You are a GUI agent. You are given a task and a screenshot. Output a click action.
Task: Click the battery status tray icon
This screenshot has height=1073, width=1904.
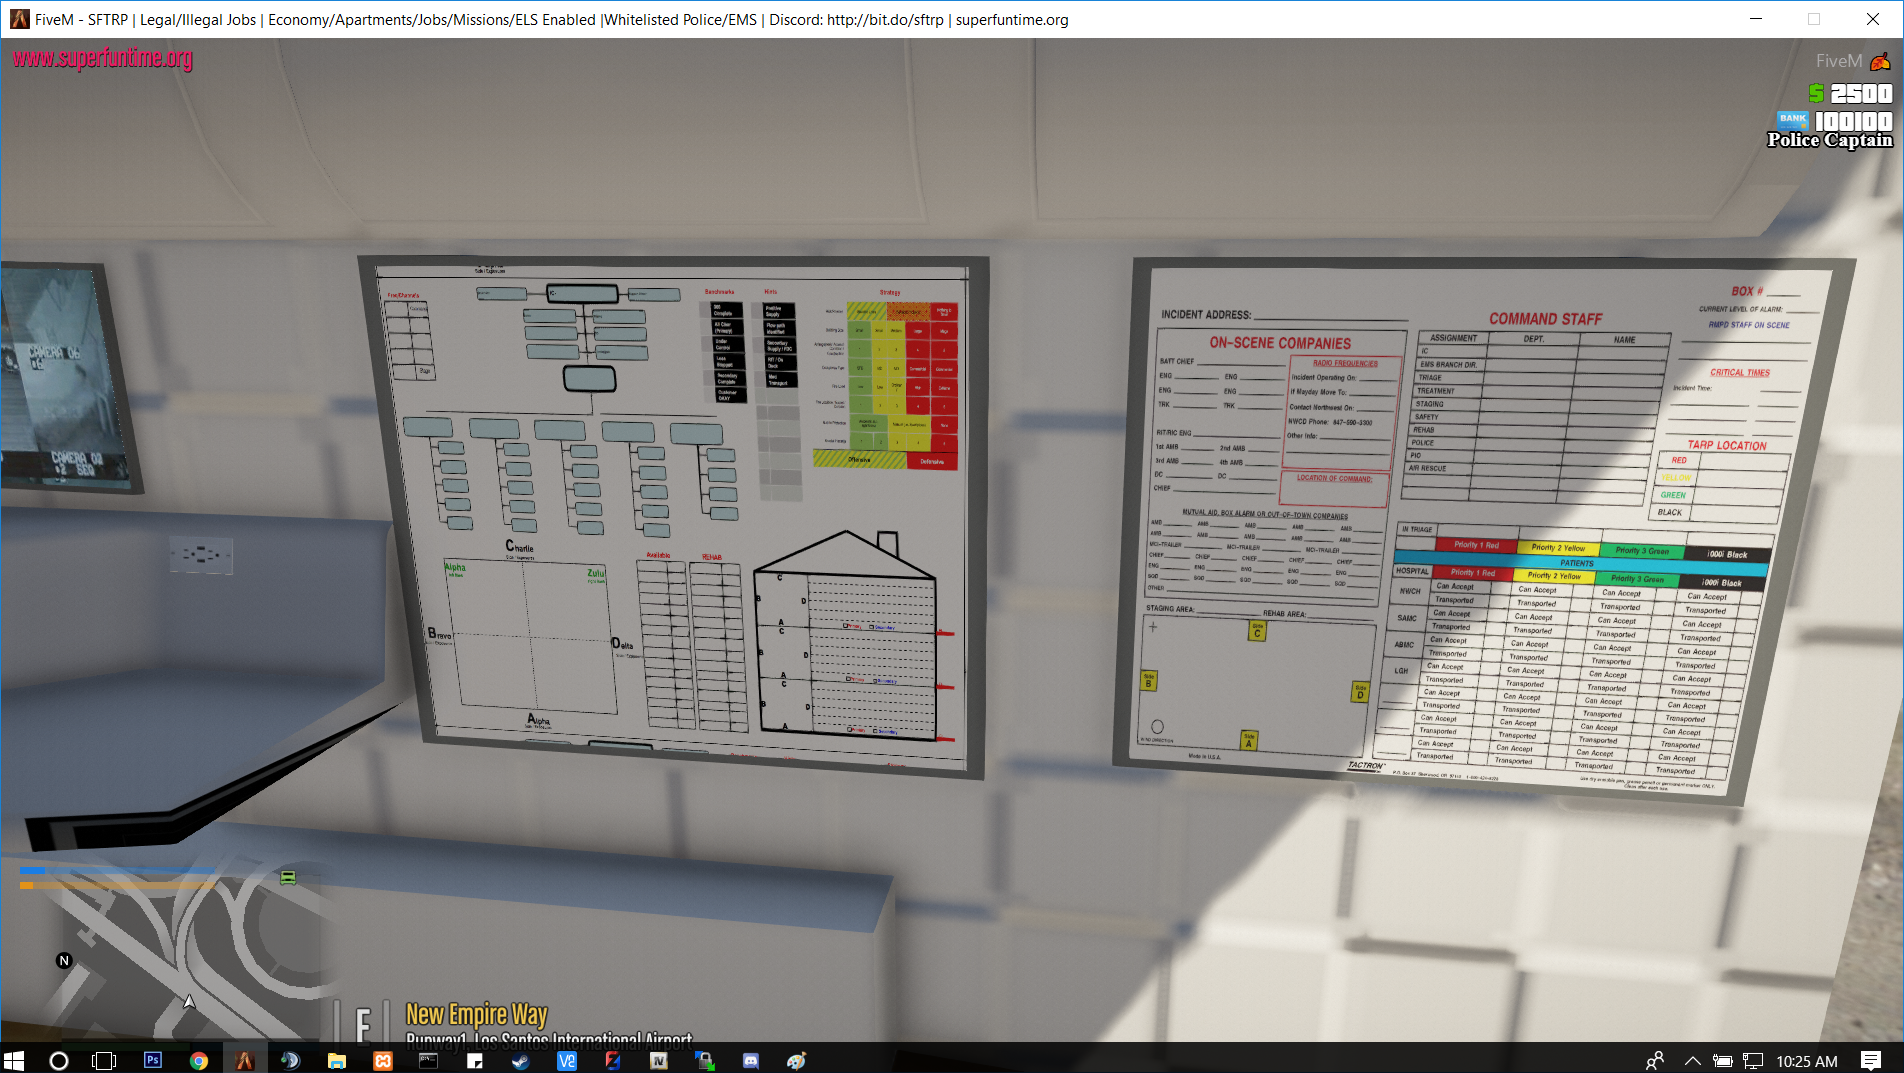point(1722,1060)
